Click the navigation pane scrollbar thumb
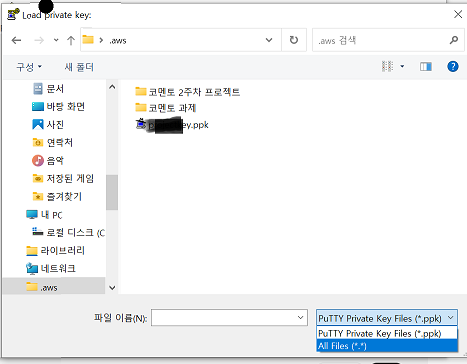Screen dimensions: 467x364 [112, 192]
